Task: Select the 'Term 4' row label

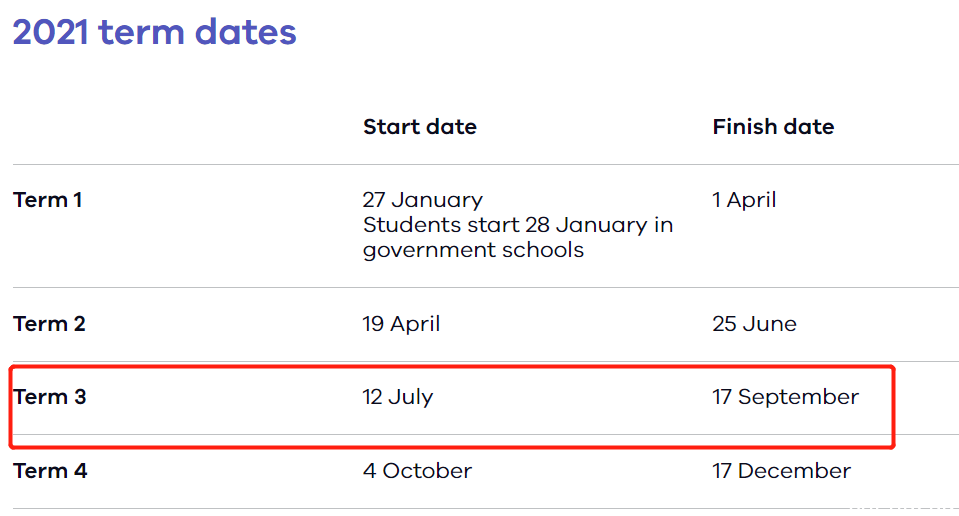Action: tap(49, 471)
